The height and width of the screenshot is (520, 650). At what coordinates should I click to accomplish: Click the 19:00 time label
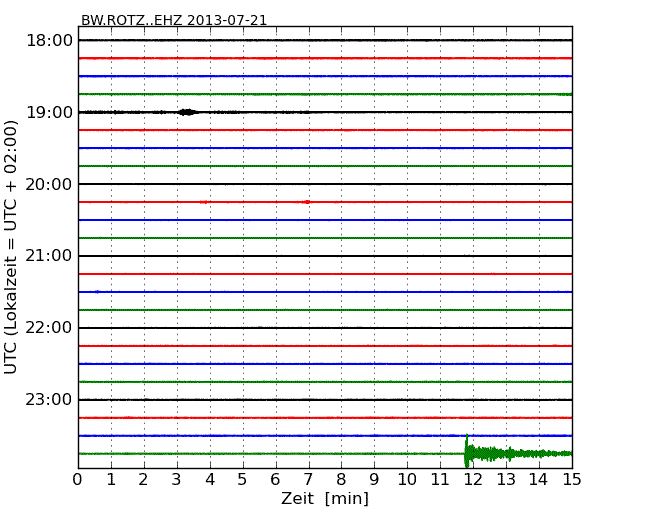[49, 112]
